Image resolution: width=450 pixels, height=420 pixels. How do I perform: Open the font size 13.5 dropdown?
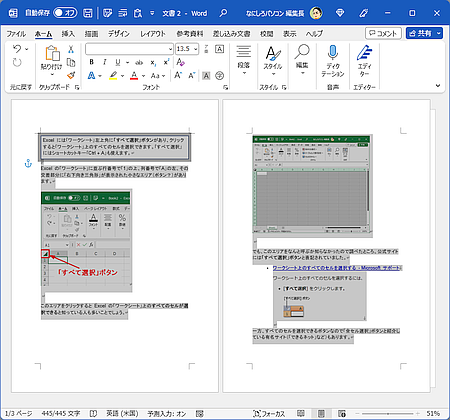click(196, 49)
